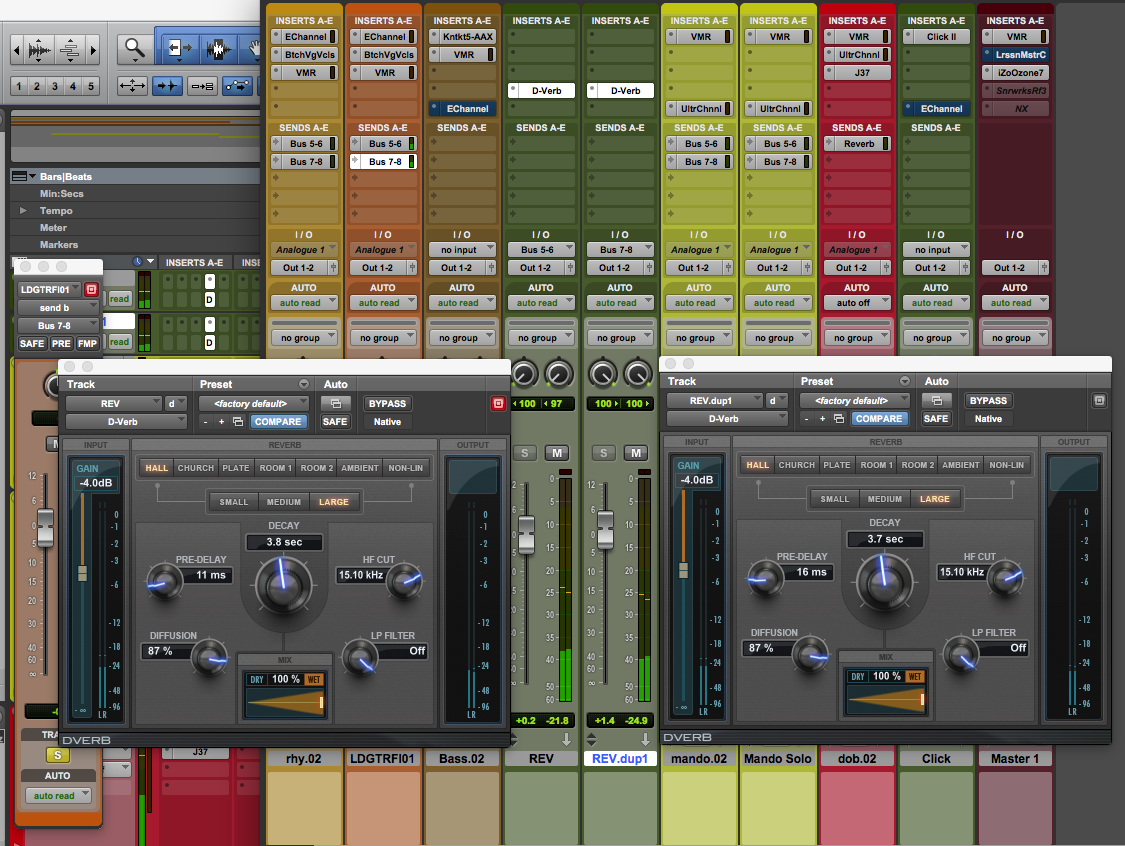Enable BYPASS on the REV.dup1 D-Verb plugin
Screen dimensions: 1125x846
(988, 400)
